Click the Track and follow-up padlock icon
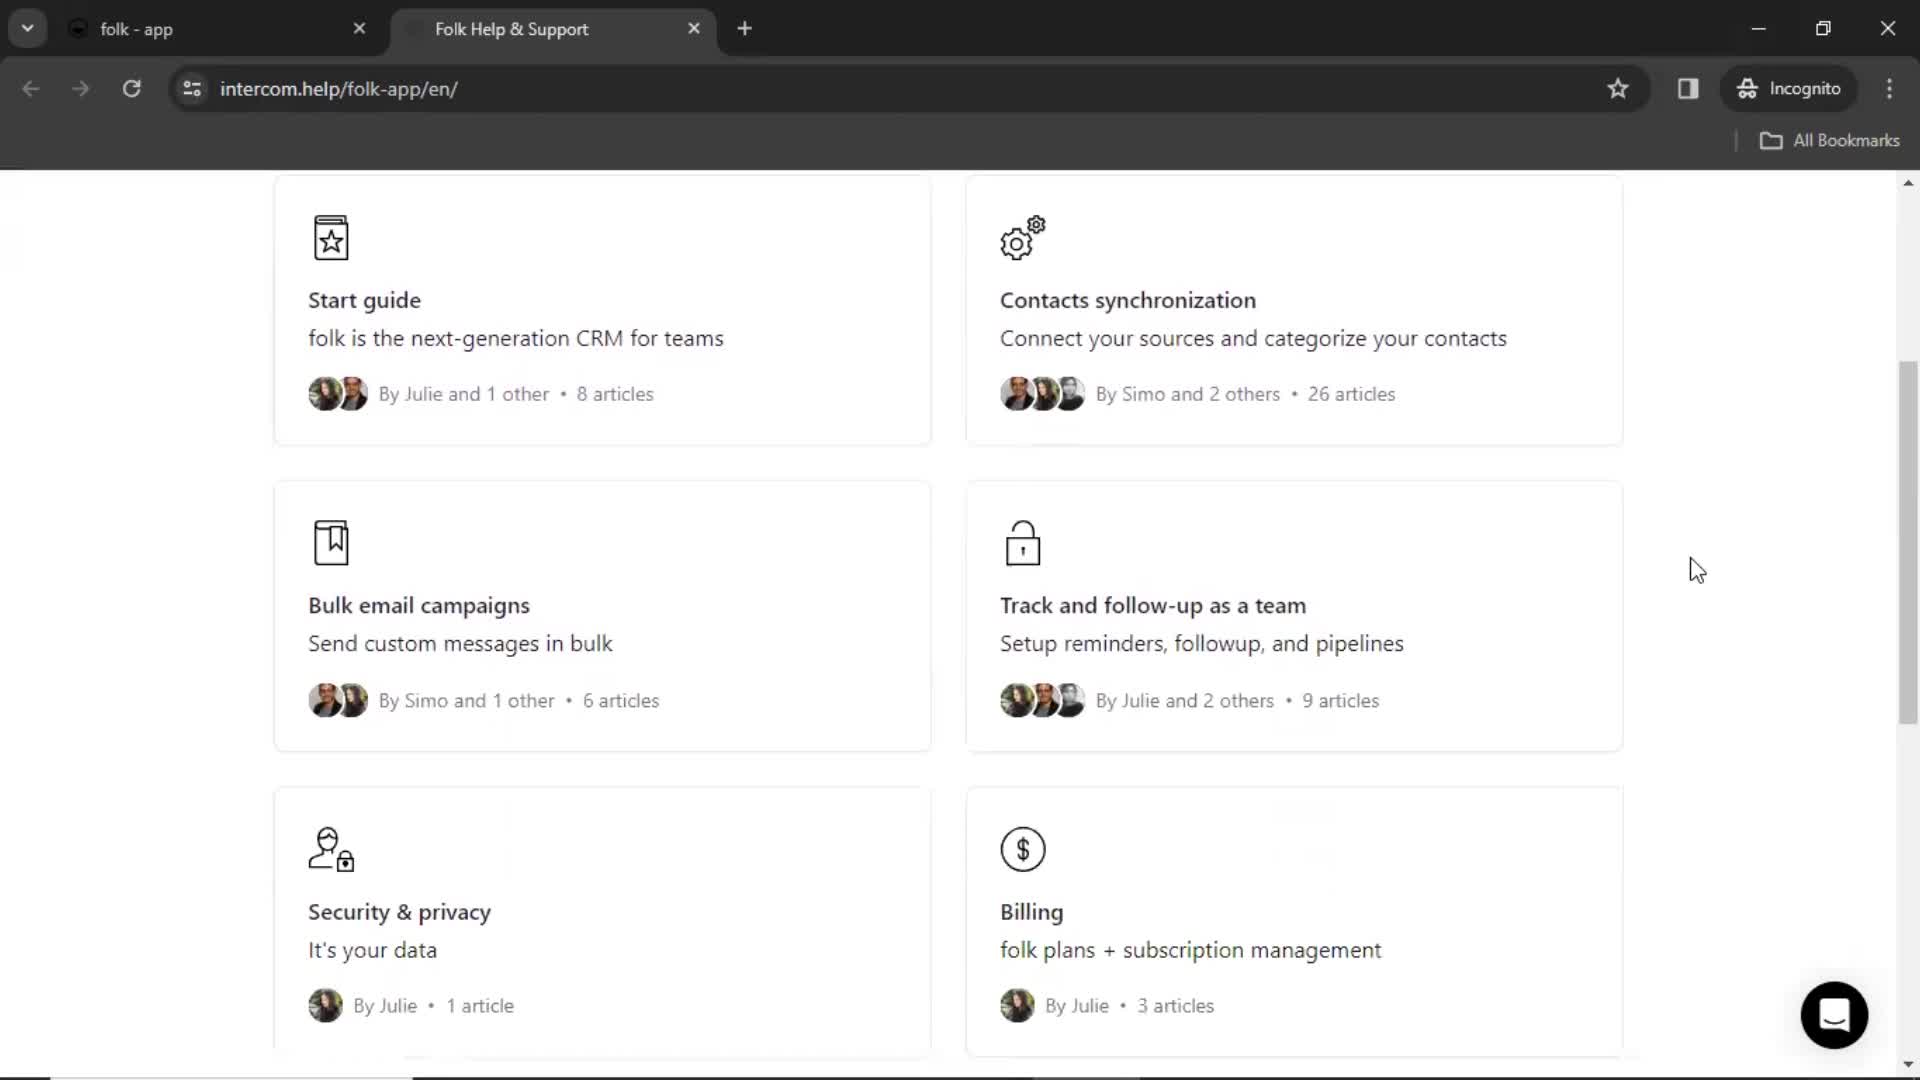 coord(1022,543)
